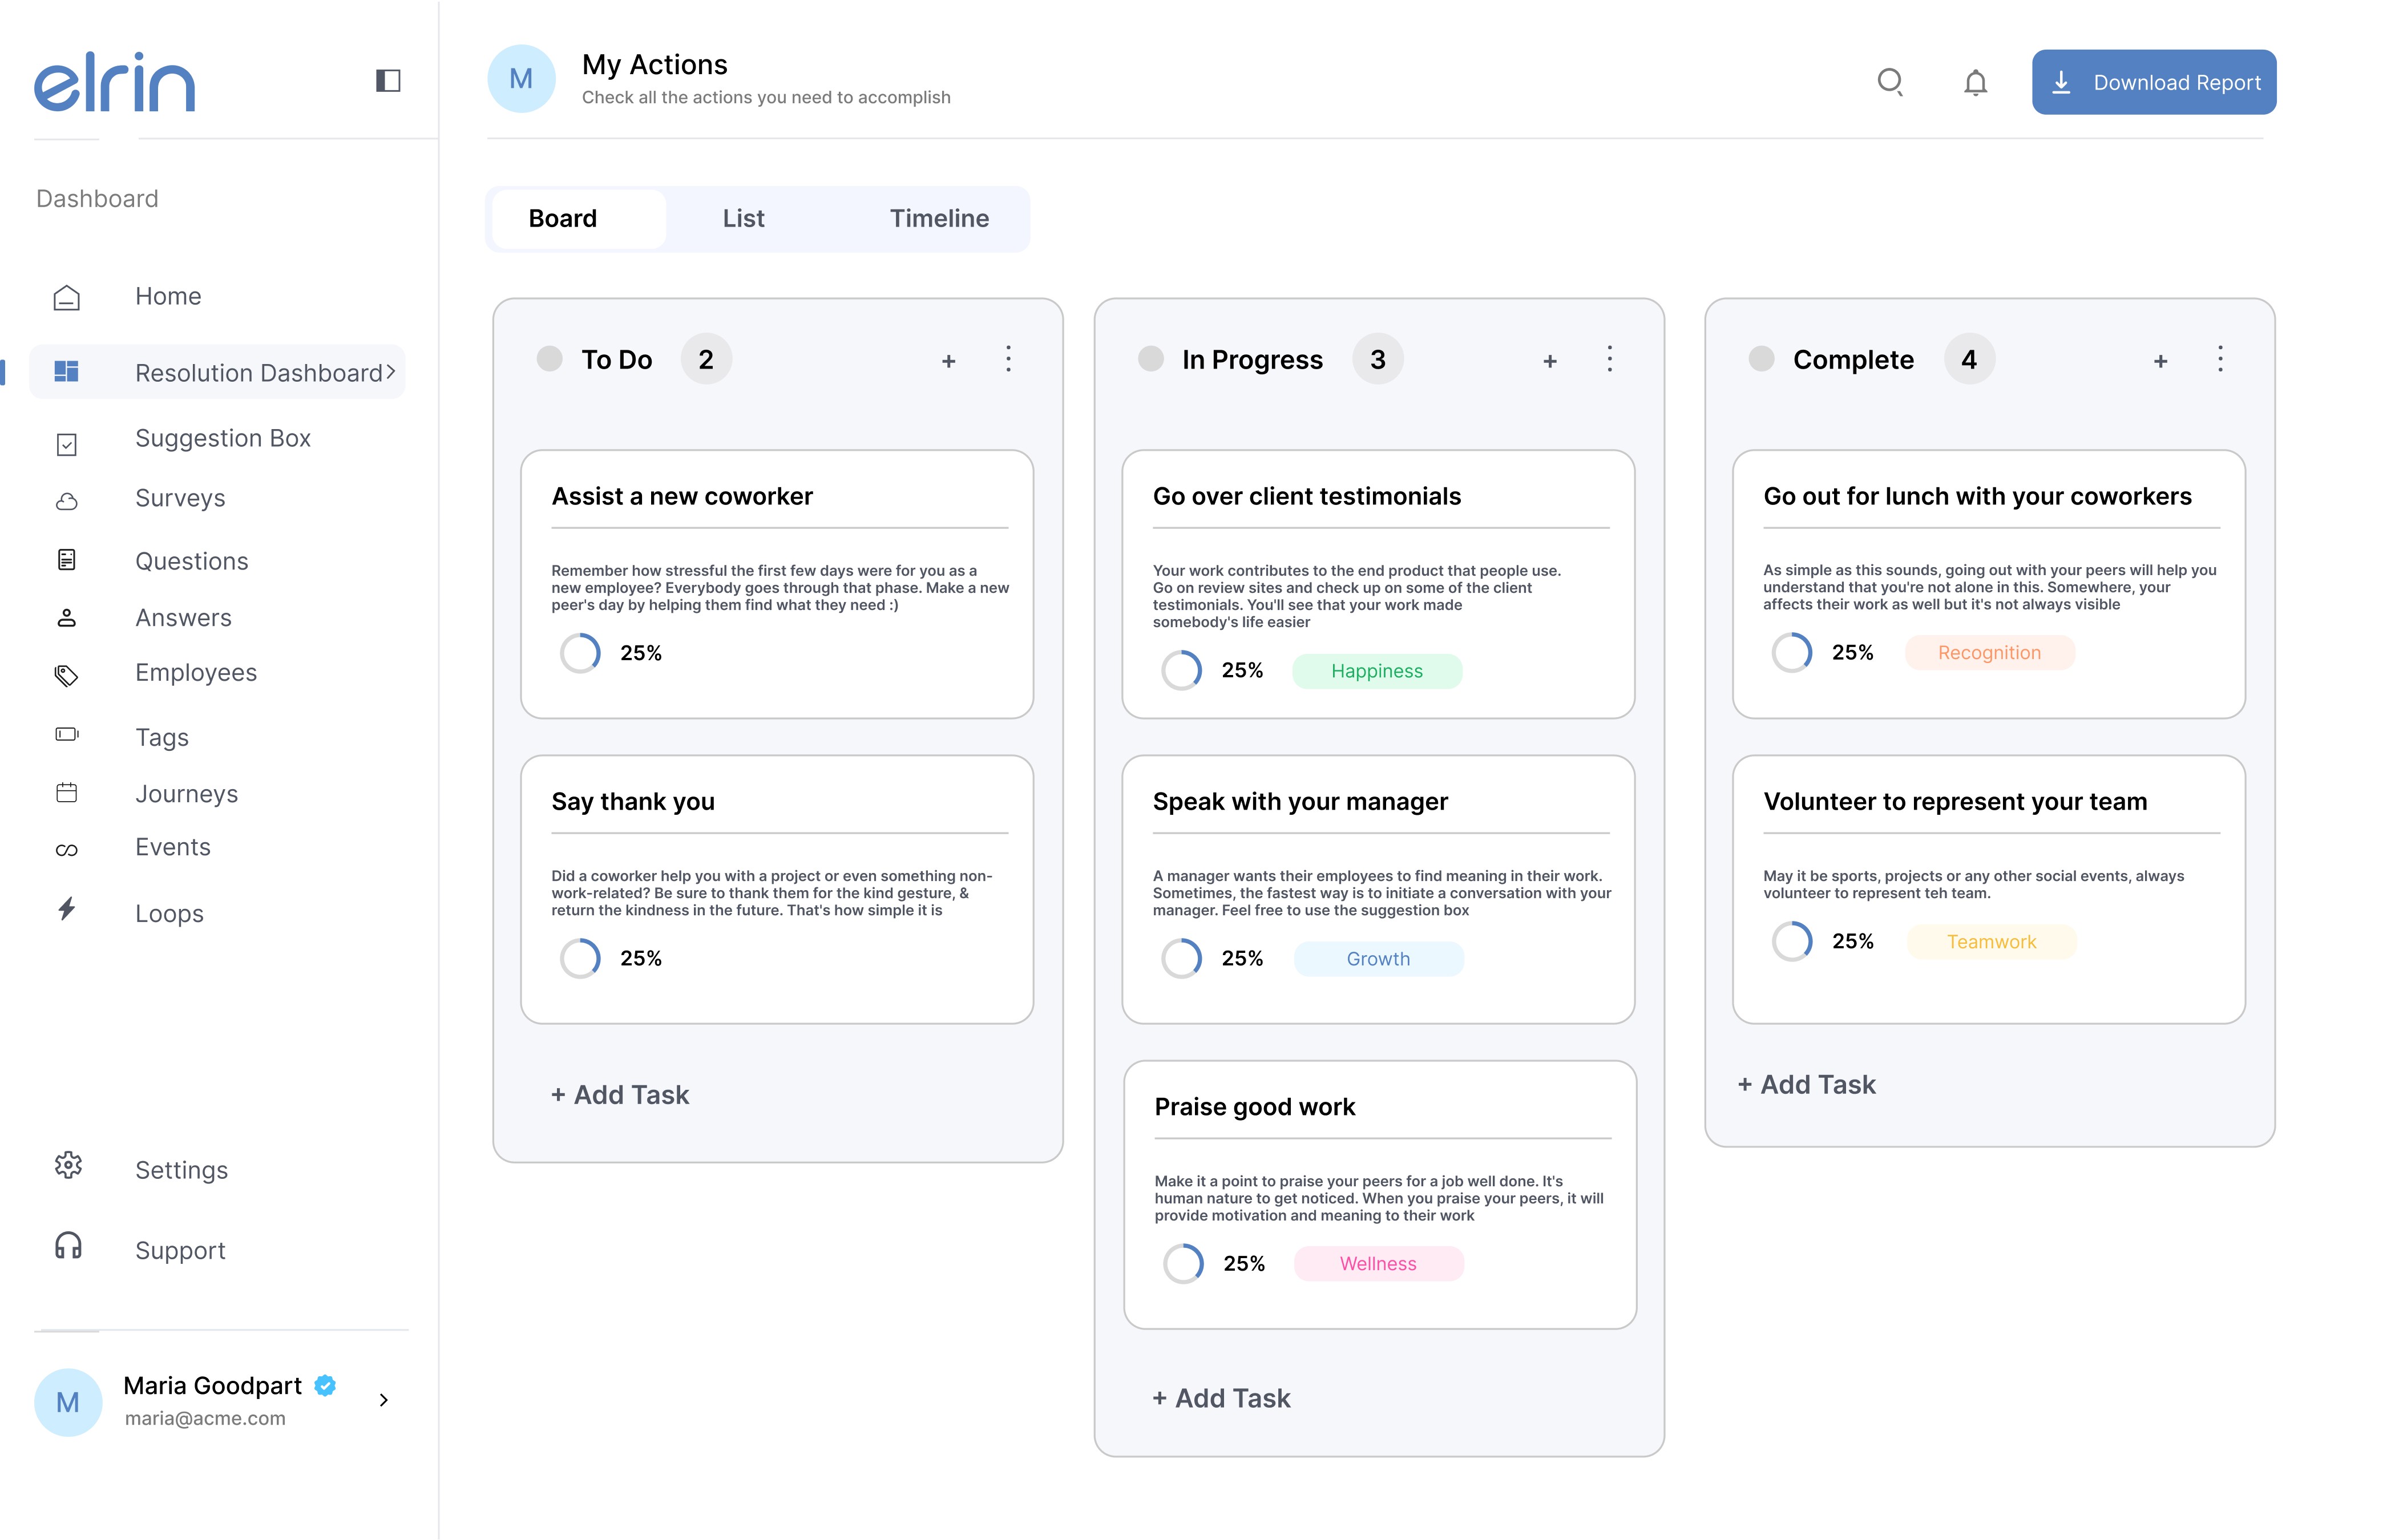2395x1540 pixels.
Task: Toggle the Complete column status circle
Action: pyautogui.click(x=1761, y=359)
